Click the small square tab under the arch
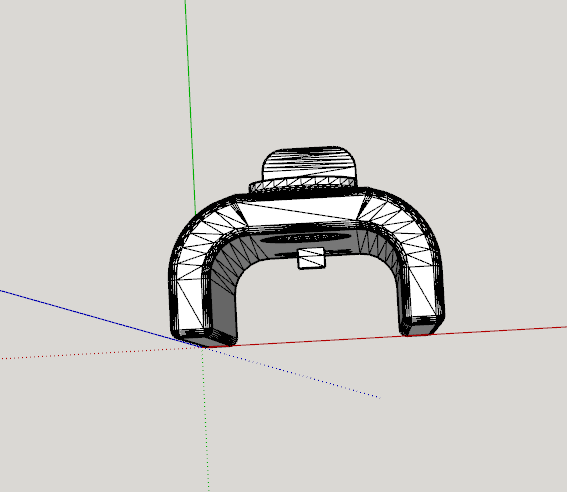This screenshot has height=492, width=567. (x=311, y=258)
